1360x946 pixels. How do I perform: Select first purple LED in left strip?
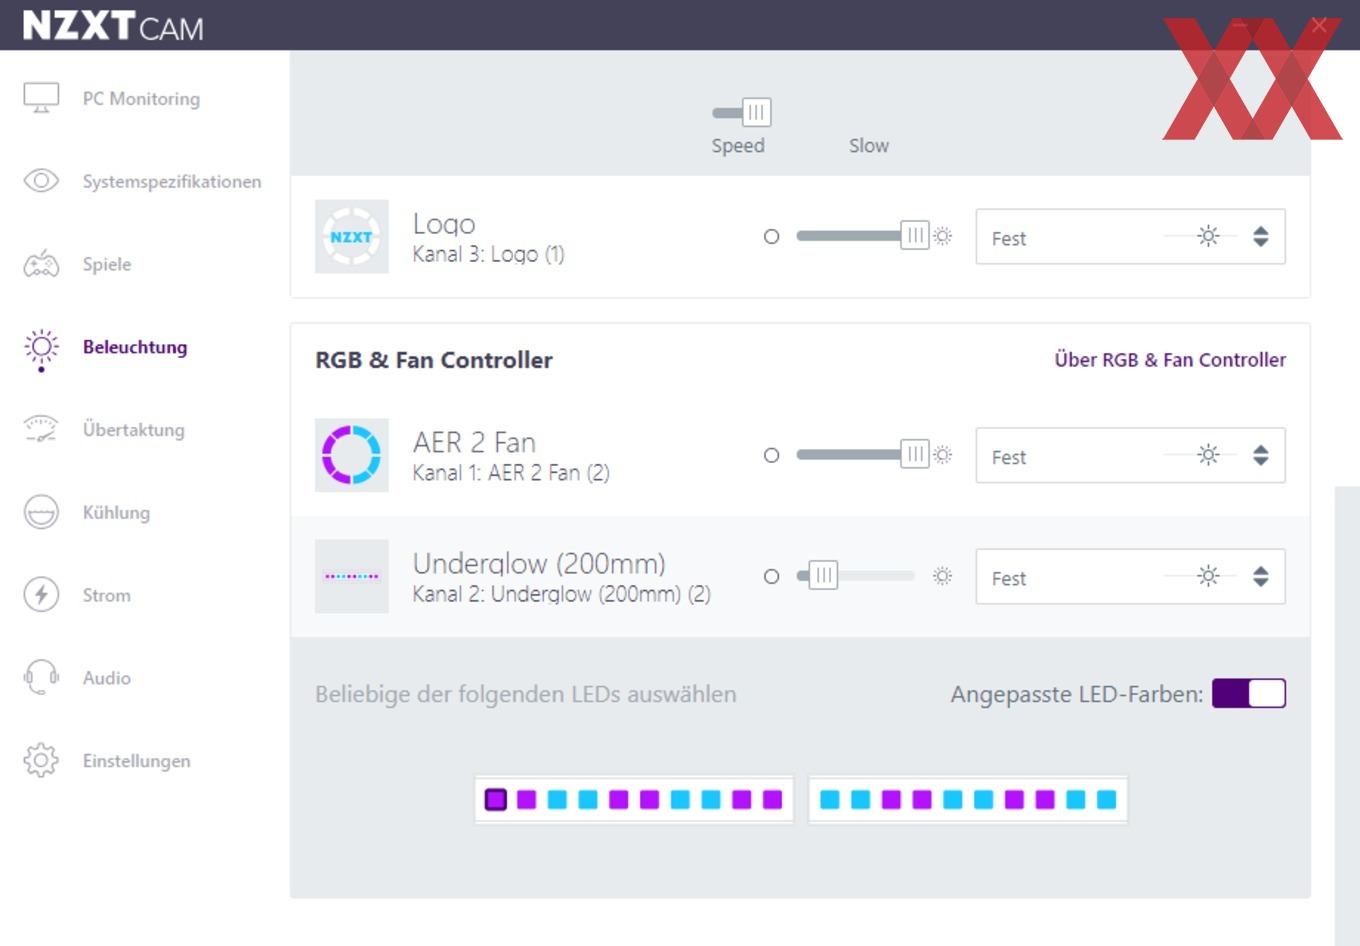coord(496,799)
